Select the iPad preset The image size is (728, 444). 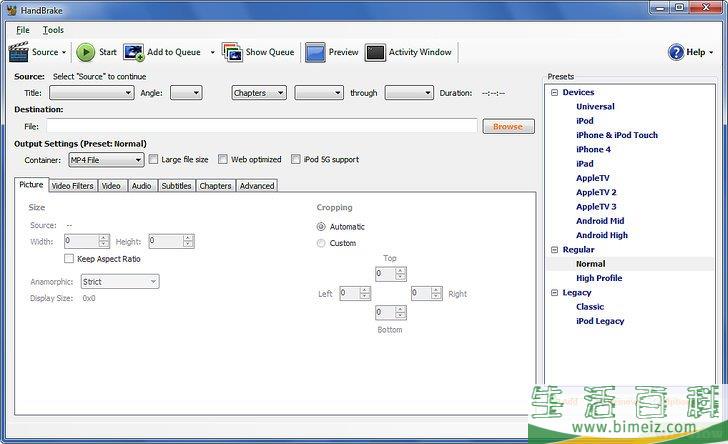[585, 164]
